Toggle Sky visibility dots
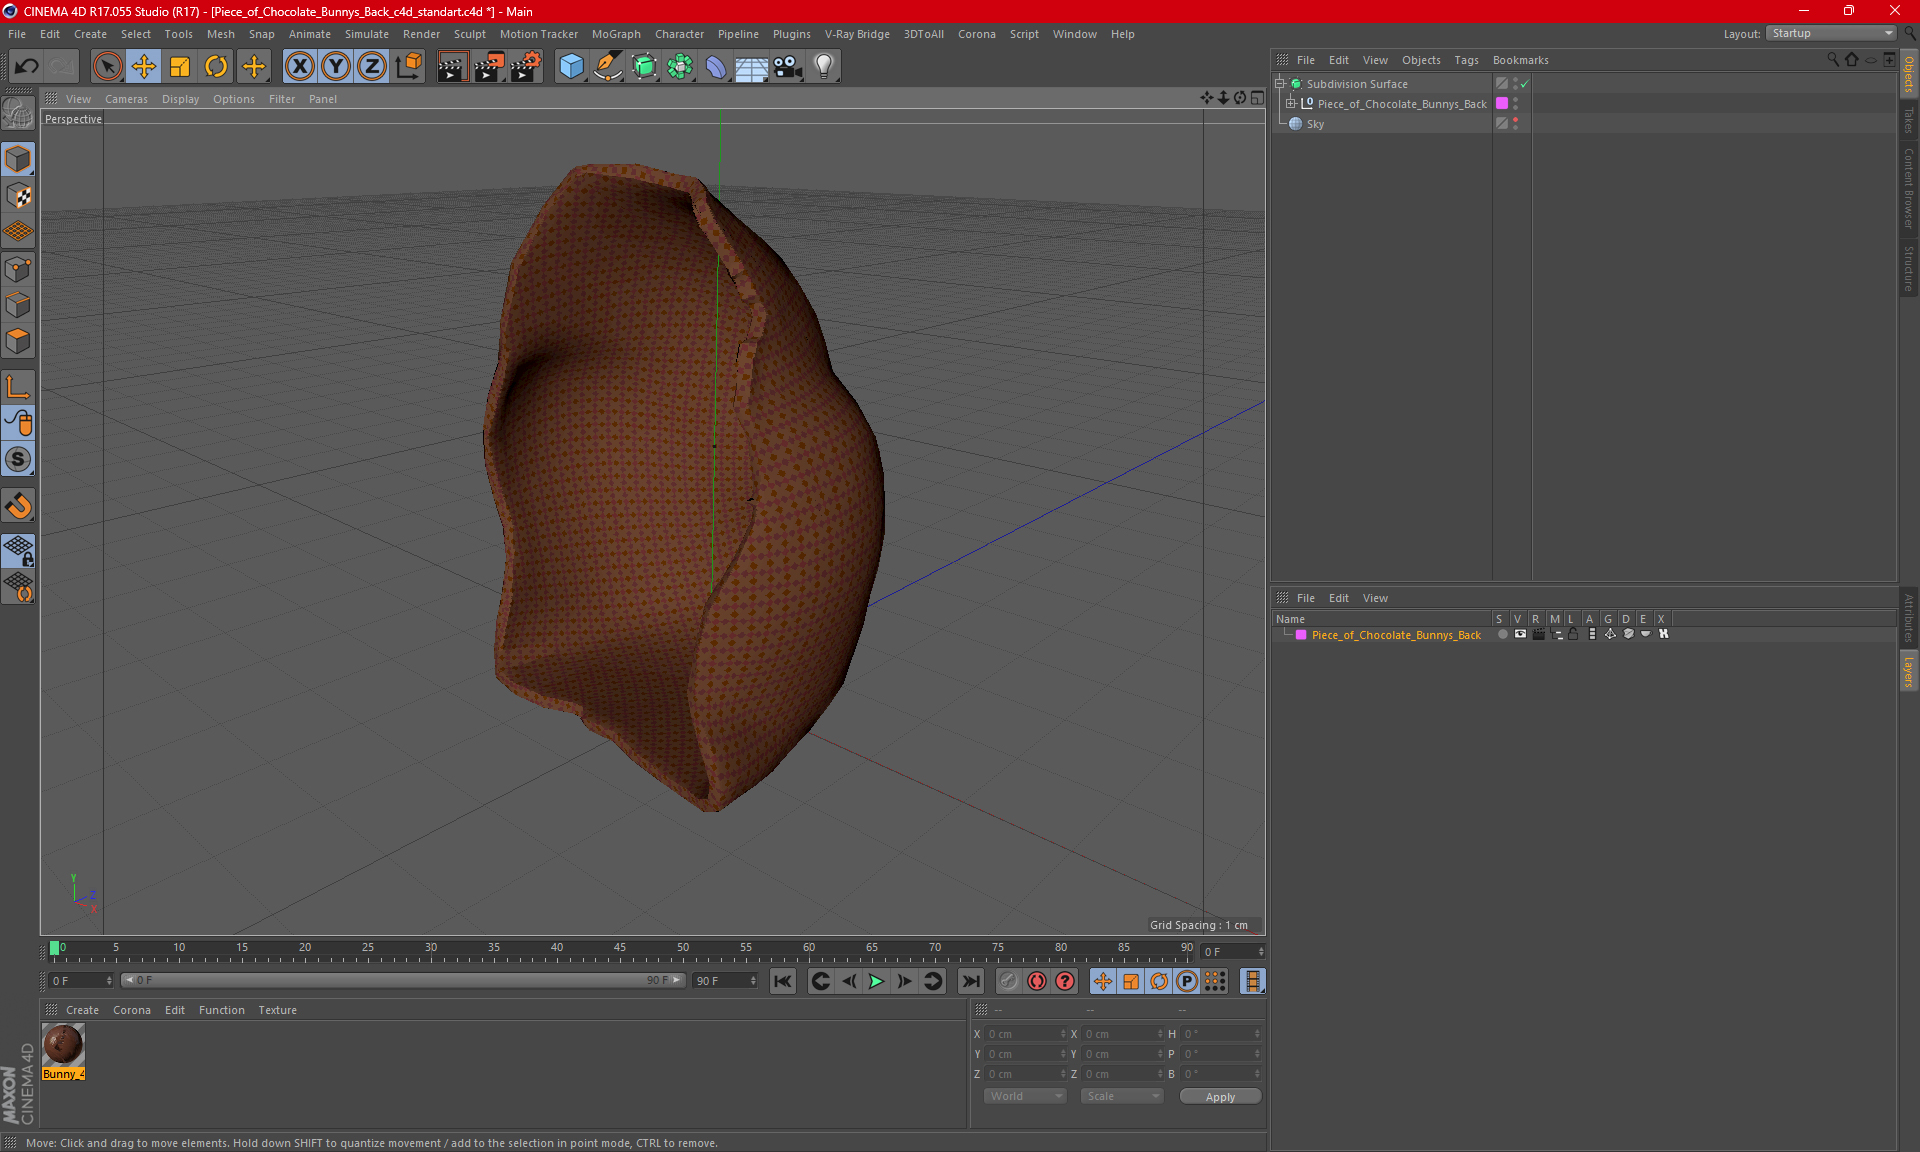 point(1515,124)
